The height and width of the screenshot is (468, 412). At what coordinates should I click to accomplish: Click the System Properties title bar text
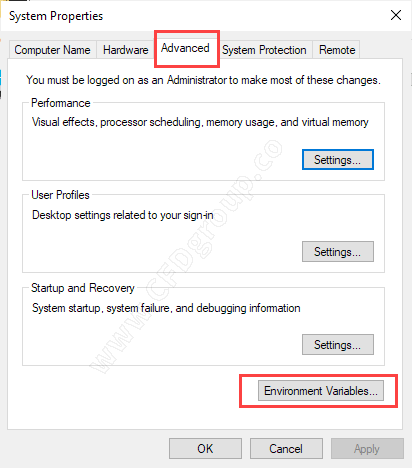[x=56, y=16]
